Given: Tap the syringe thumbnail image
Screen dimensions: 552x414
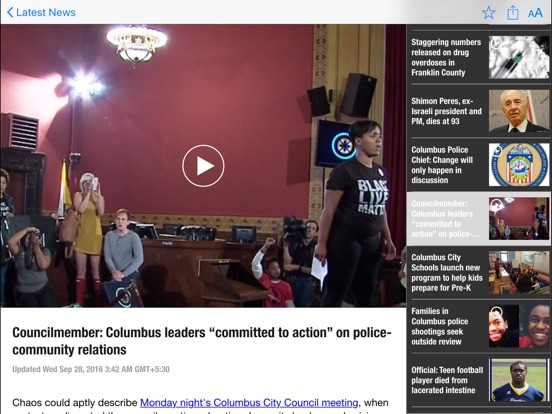Looking at the screenshot, I should click(519, 57).
